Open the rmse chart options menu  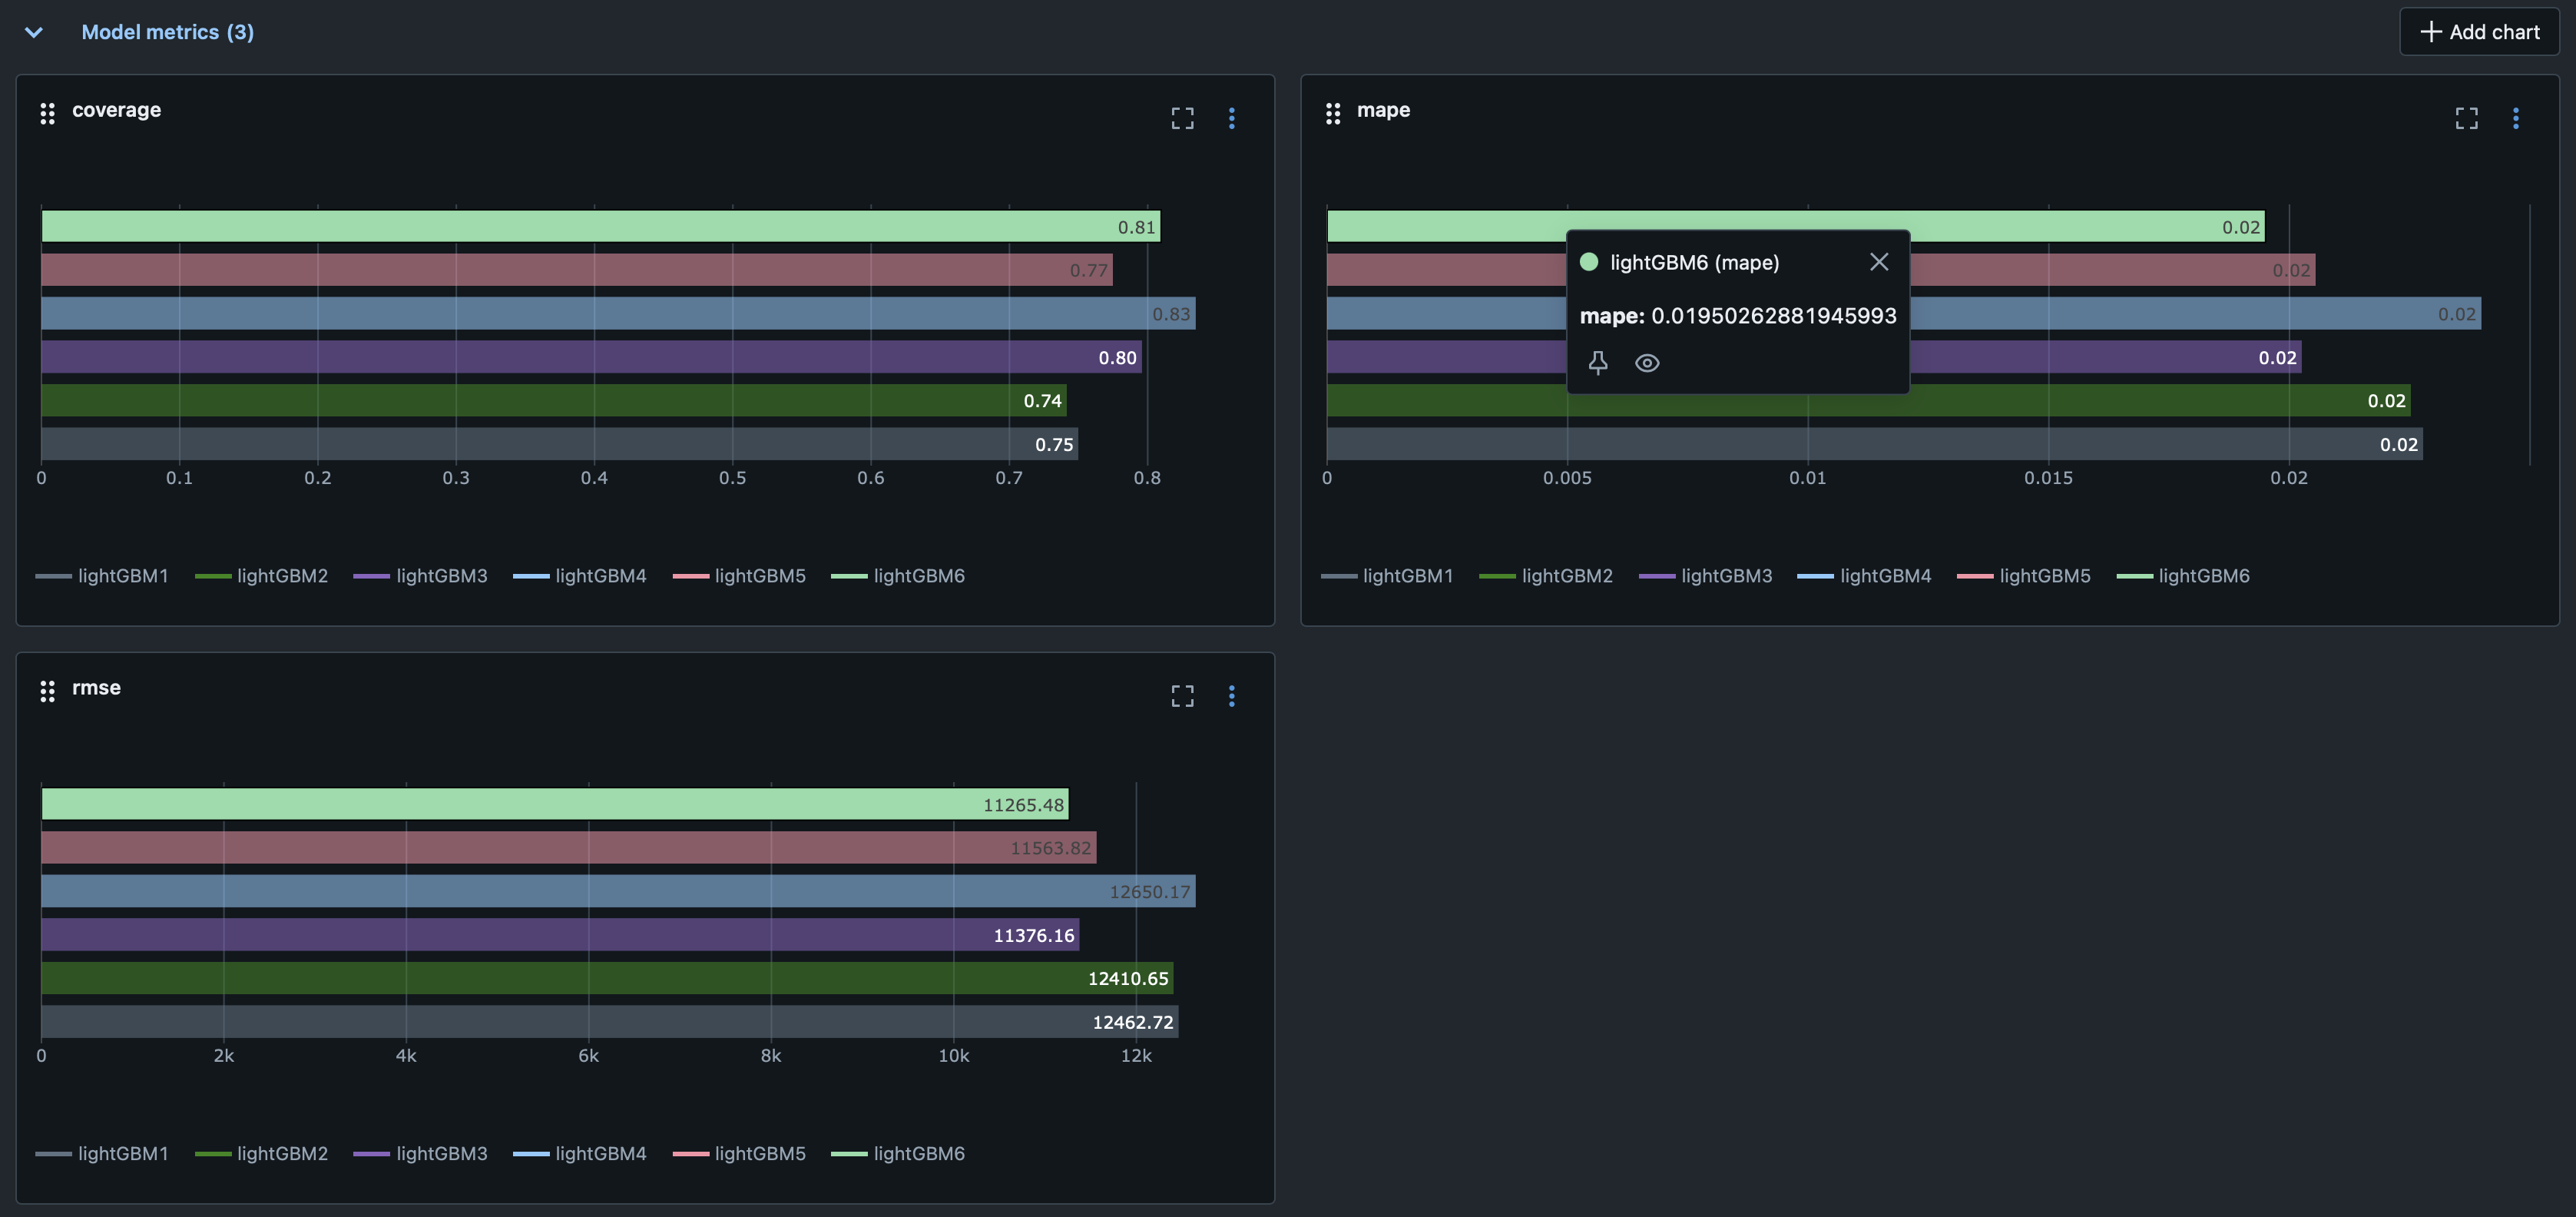tap(1231, 695)
